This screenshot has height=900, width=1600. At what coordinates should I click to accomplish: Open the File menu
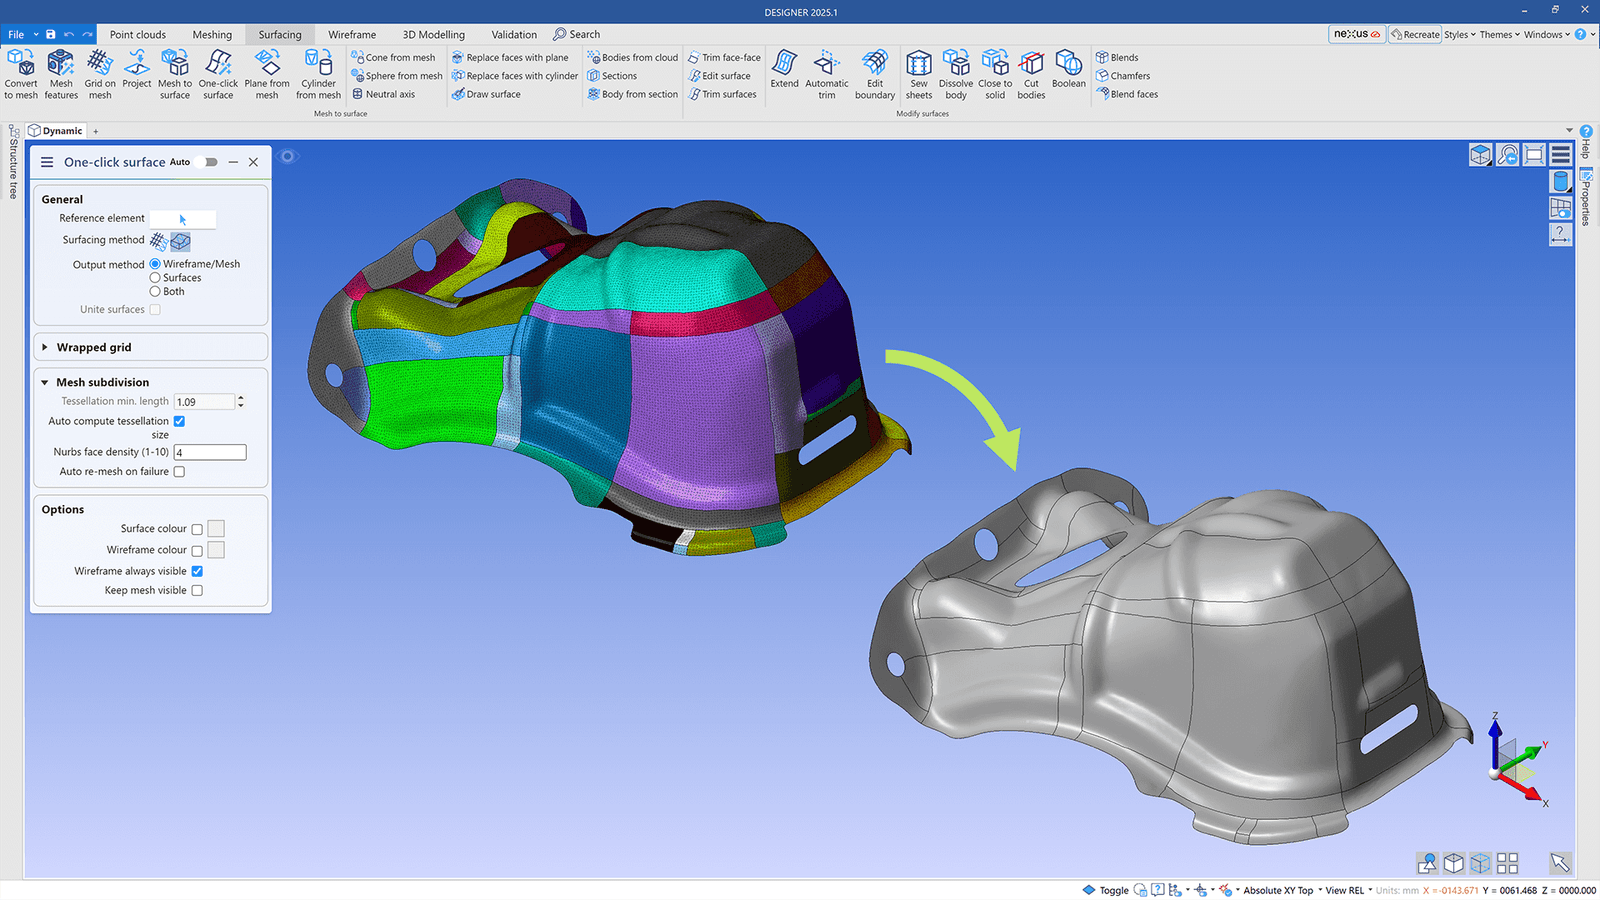[x=16, y=34]
